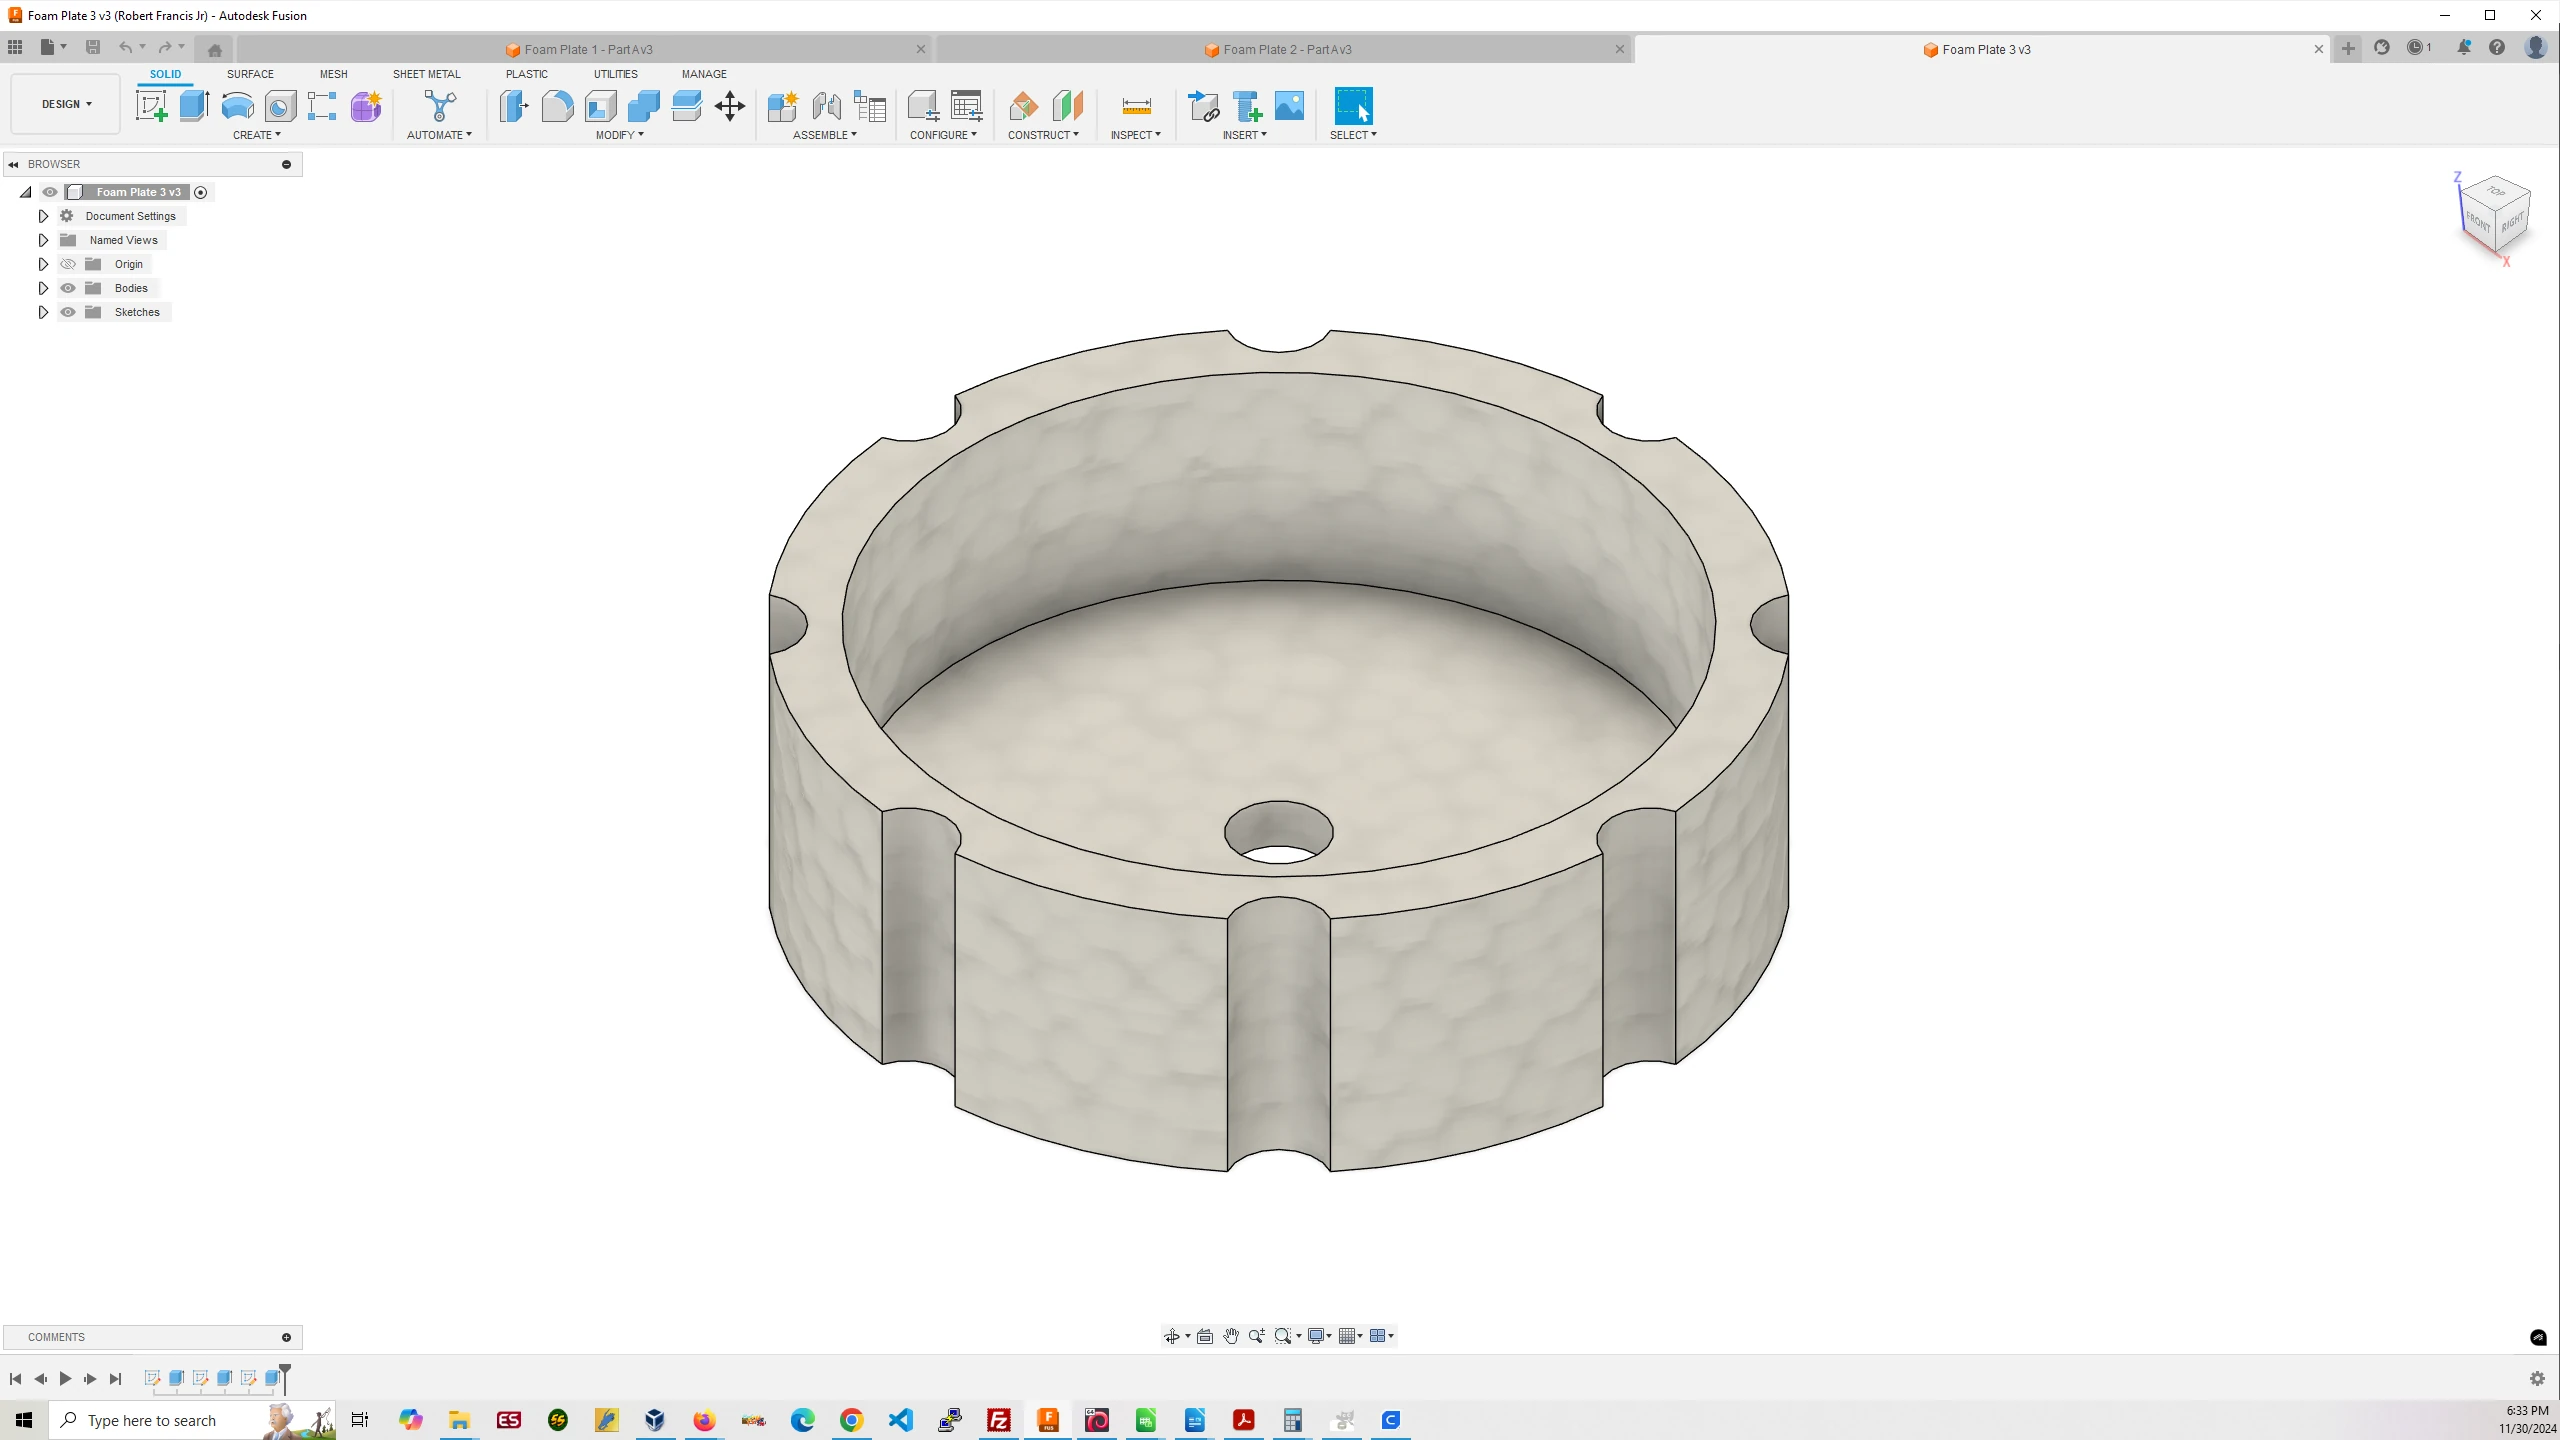
Task: Open Windows search box
Action: 192,1420
